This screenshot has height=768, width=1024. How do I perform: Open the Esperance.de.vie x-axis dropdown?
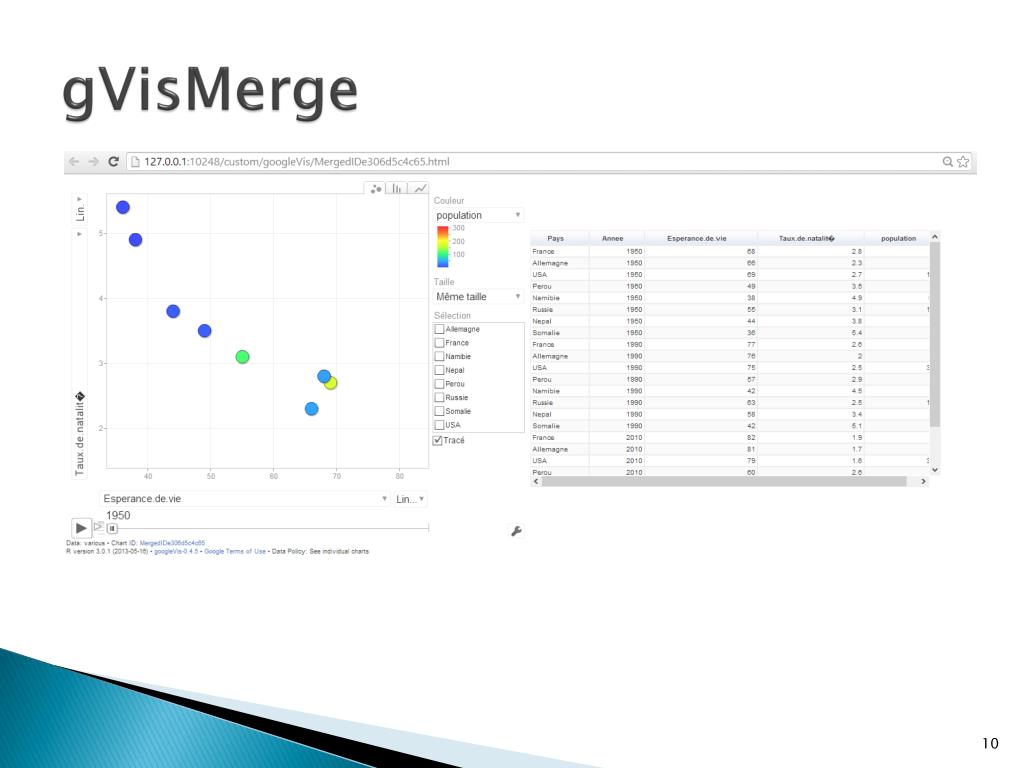pyautogui.click(x=245, y=499)
